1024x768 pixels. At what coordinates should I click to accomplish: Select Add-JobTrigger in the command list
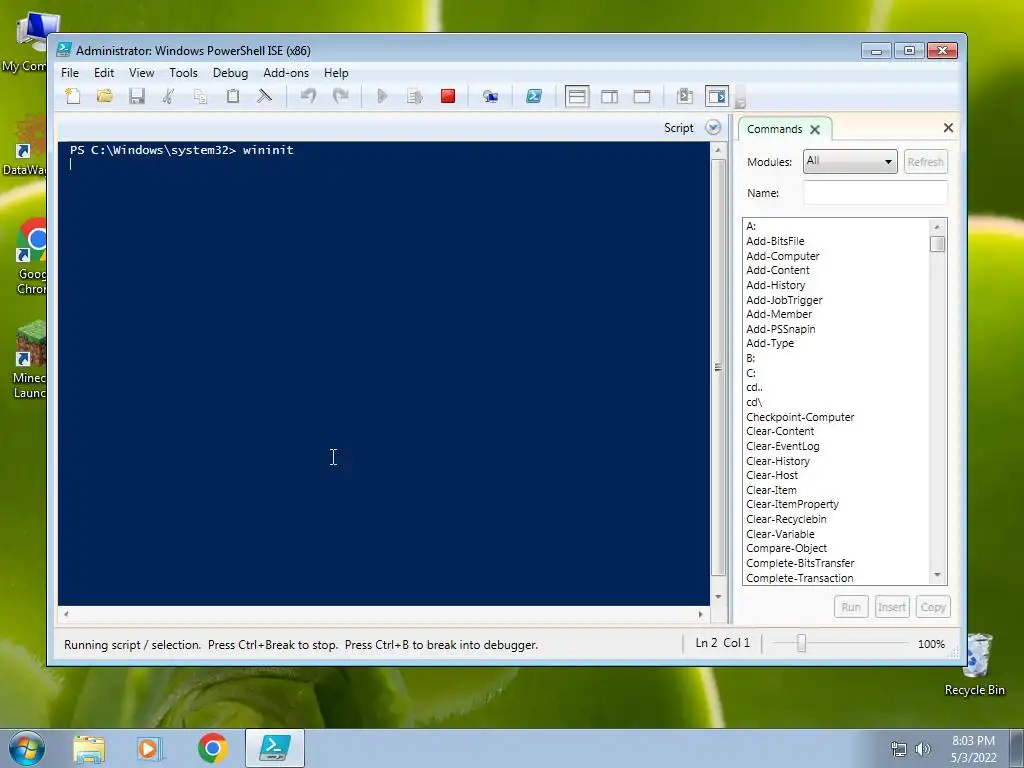(x=784, y=300)
